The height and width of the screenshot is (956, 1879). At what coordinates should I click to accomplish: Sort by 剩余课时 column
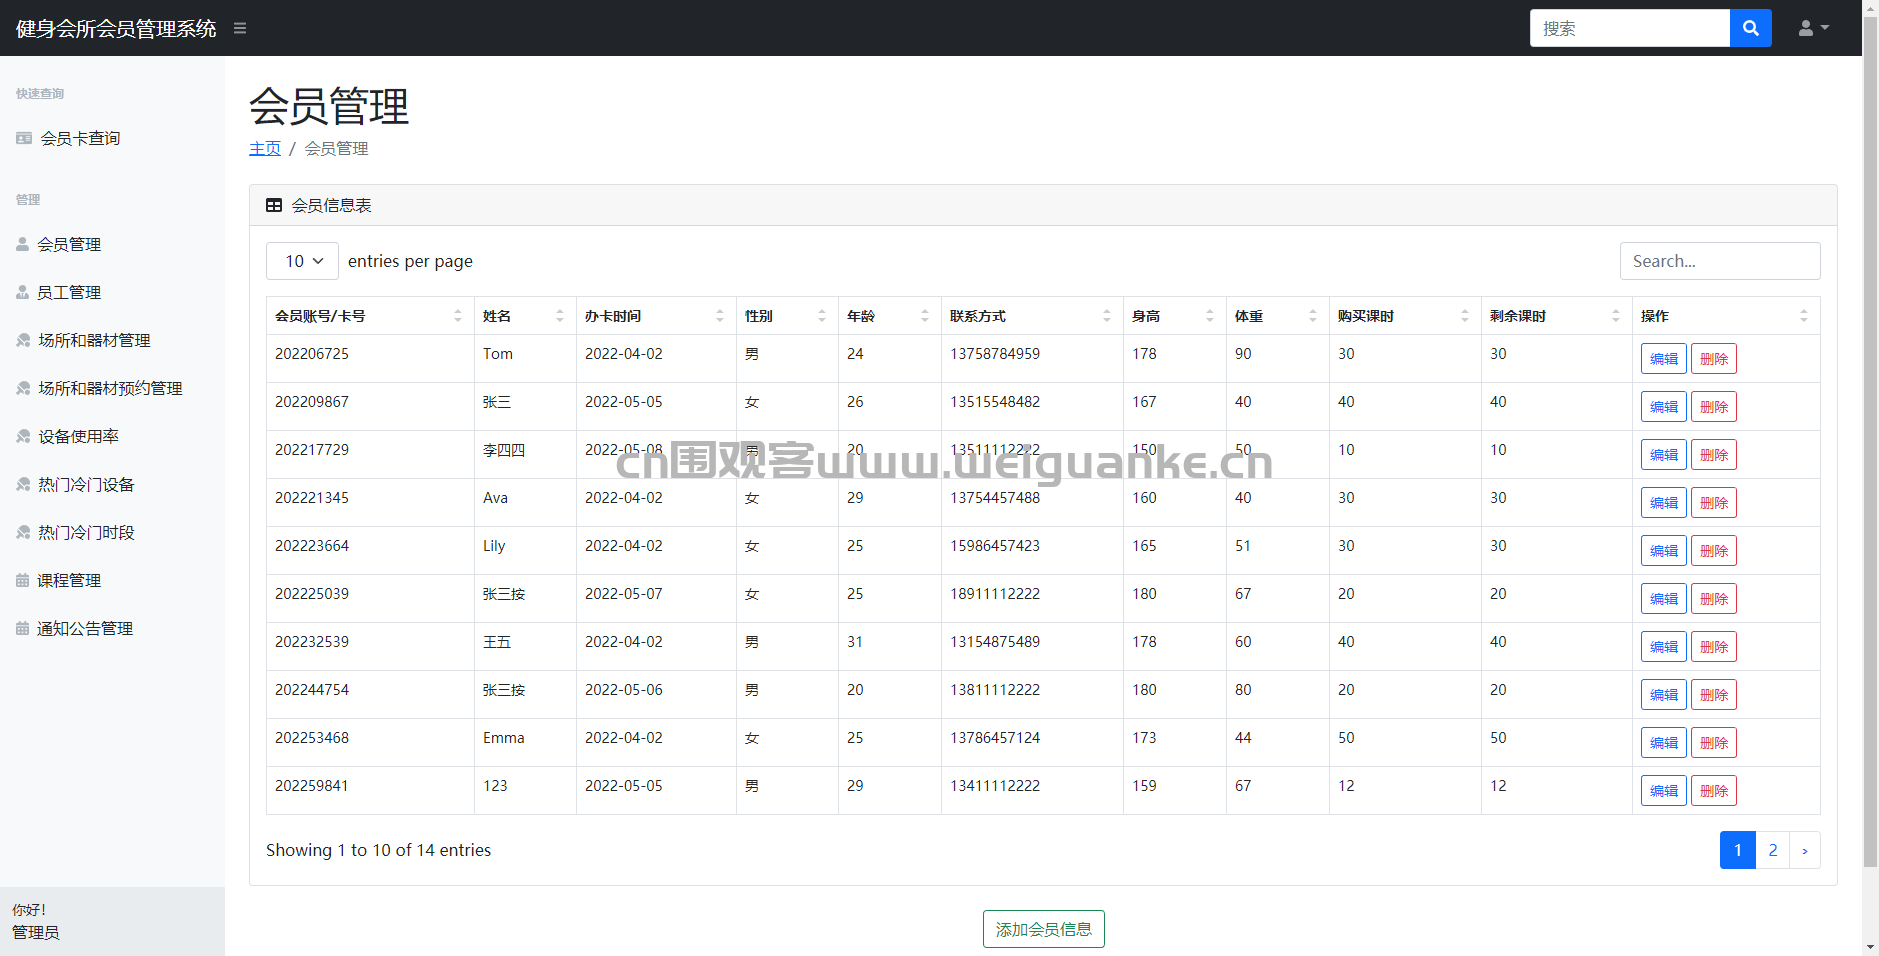1556,316
